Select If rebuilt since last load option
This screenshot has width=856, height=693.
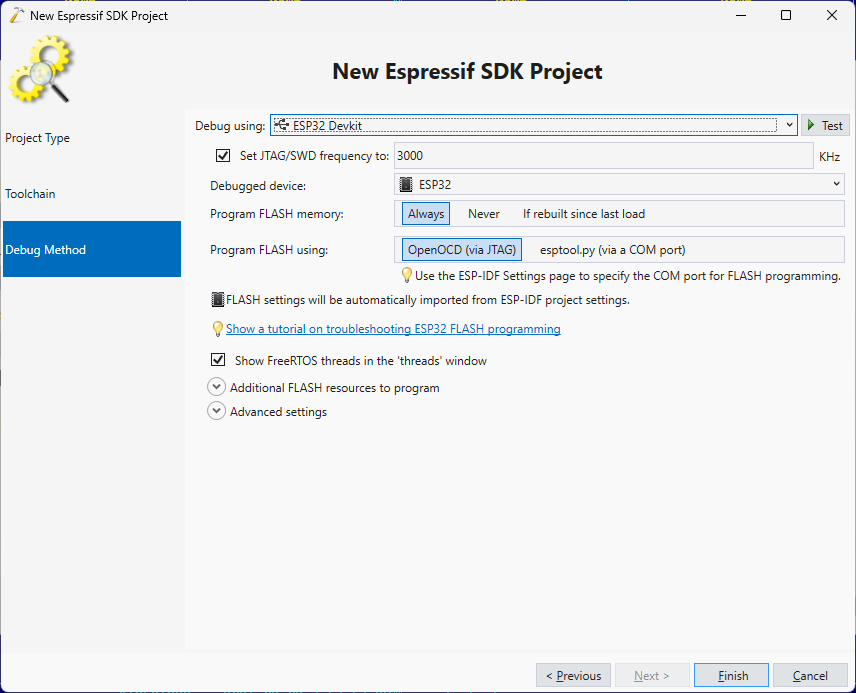(583, 214)
